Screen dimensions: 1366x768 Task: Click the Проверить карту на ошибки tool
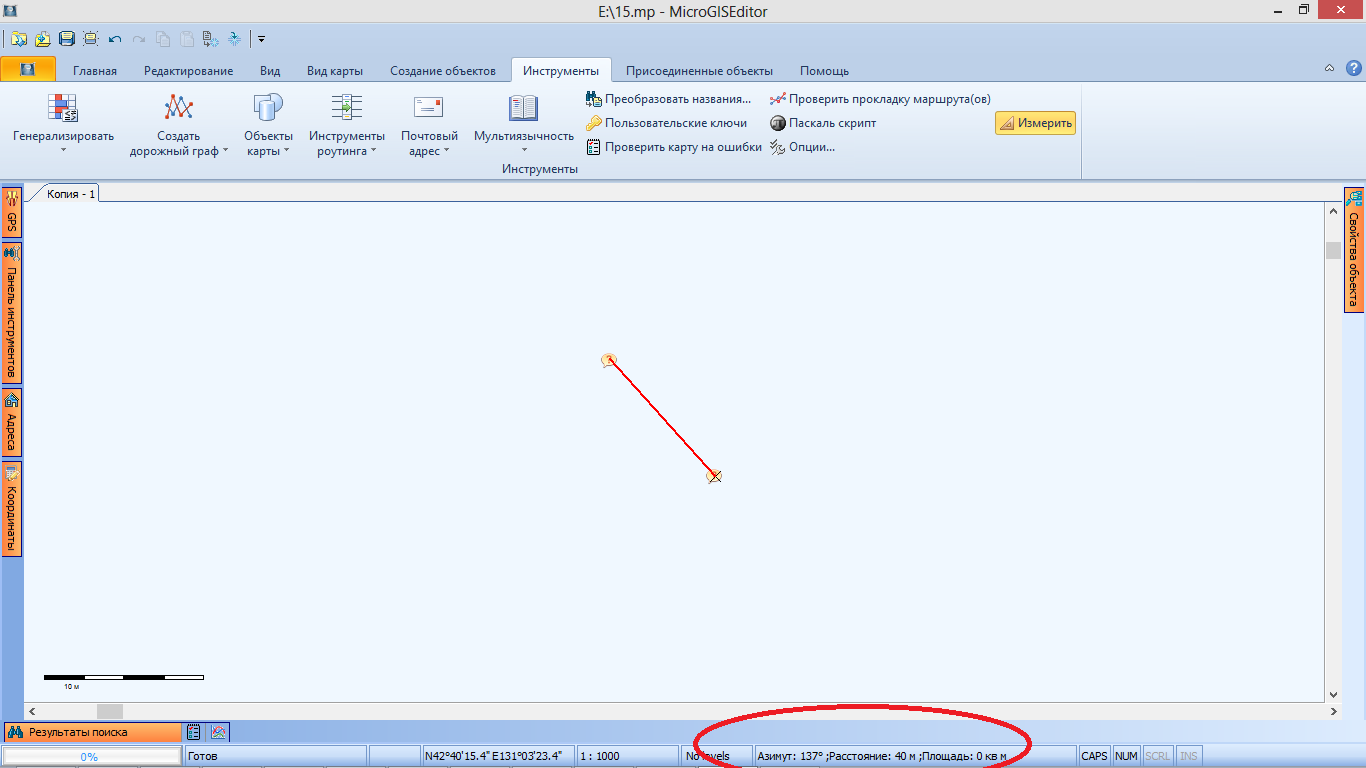coord(674,147)
